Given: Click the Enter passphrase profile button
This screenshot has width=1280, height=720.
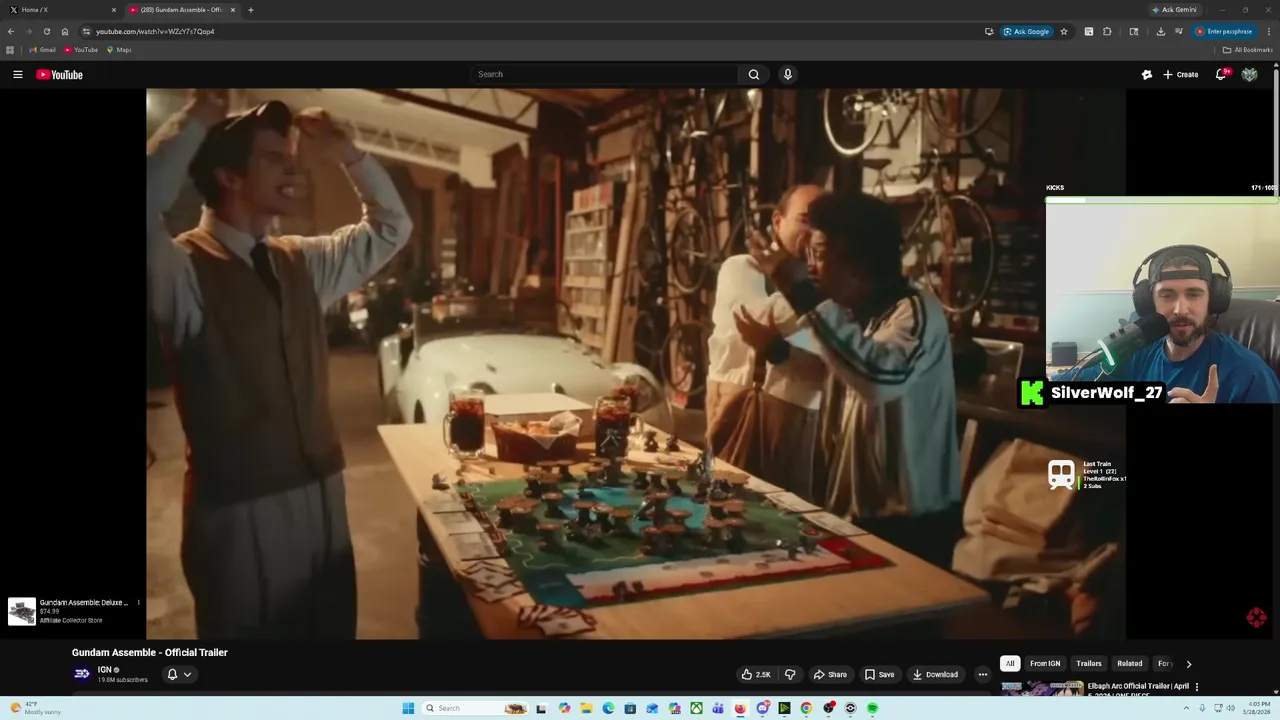Looking at the screenshot, I should point(1224,31).
